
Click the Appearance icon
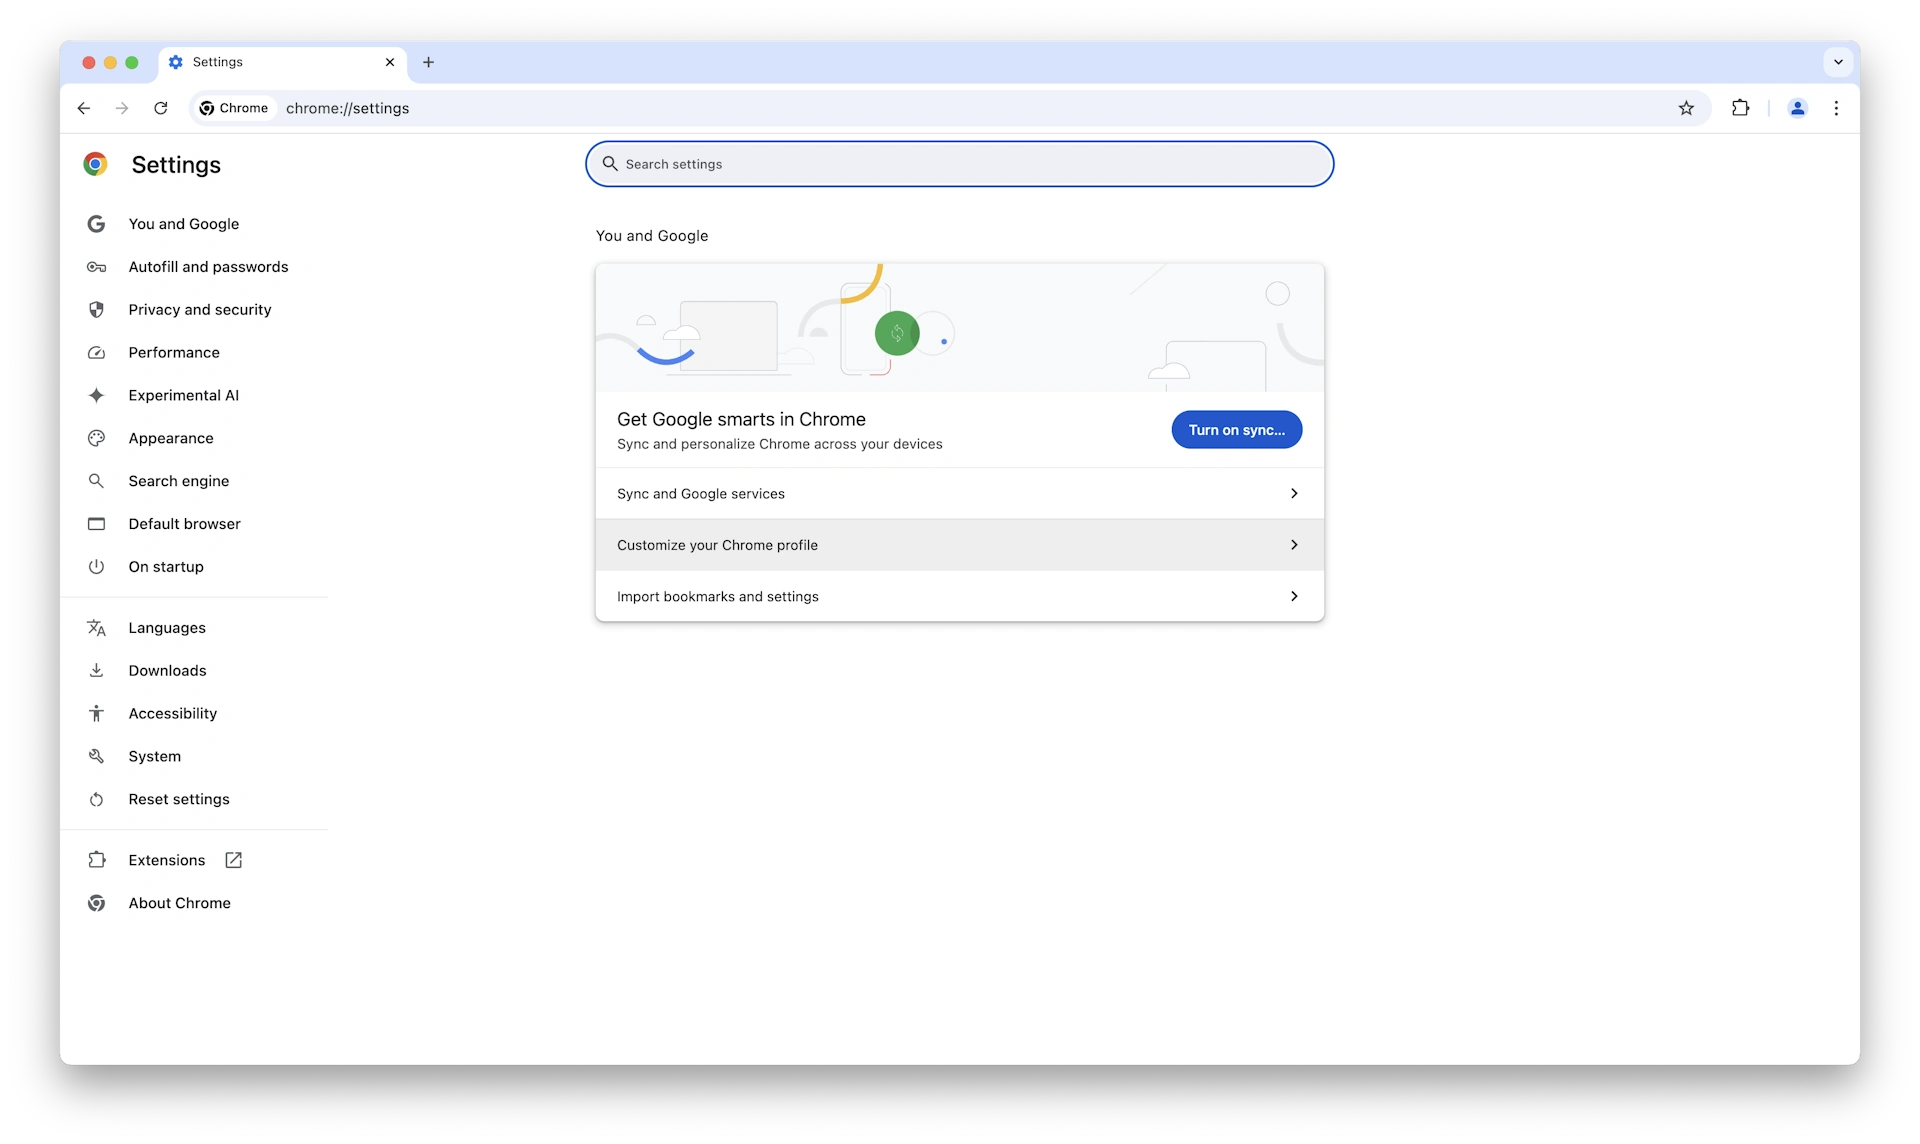[95, 437]
